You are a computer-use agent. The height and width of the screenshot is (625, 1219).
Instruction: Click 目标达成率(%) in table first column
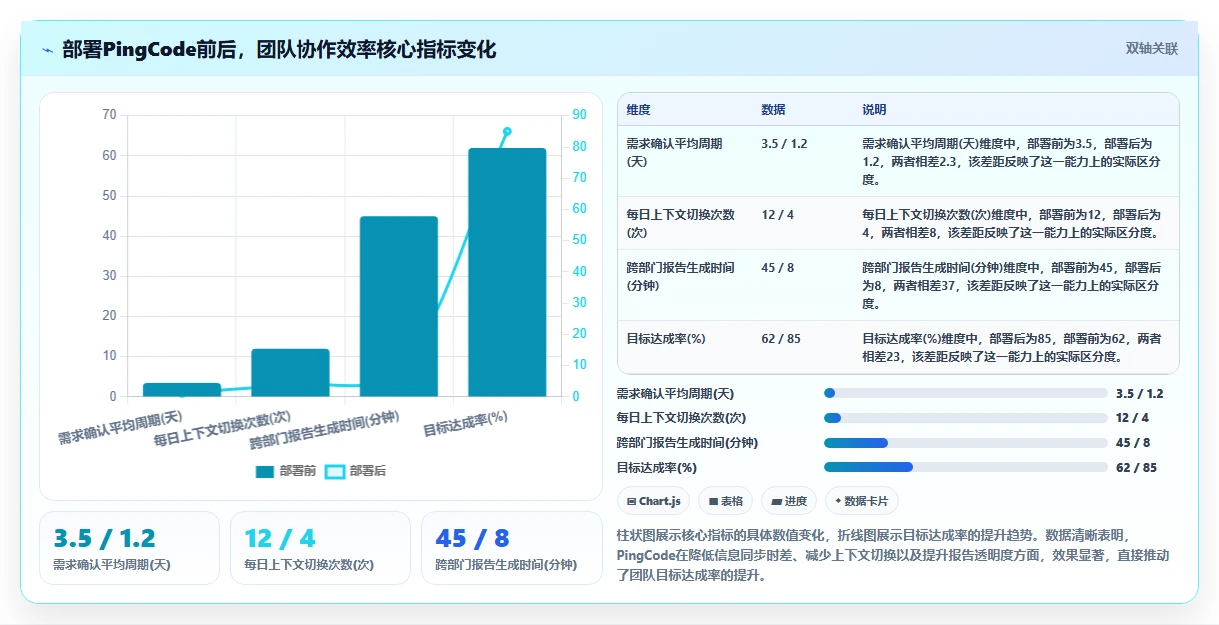pyautogui.click(x=666, y=339)
